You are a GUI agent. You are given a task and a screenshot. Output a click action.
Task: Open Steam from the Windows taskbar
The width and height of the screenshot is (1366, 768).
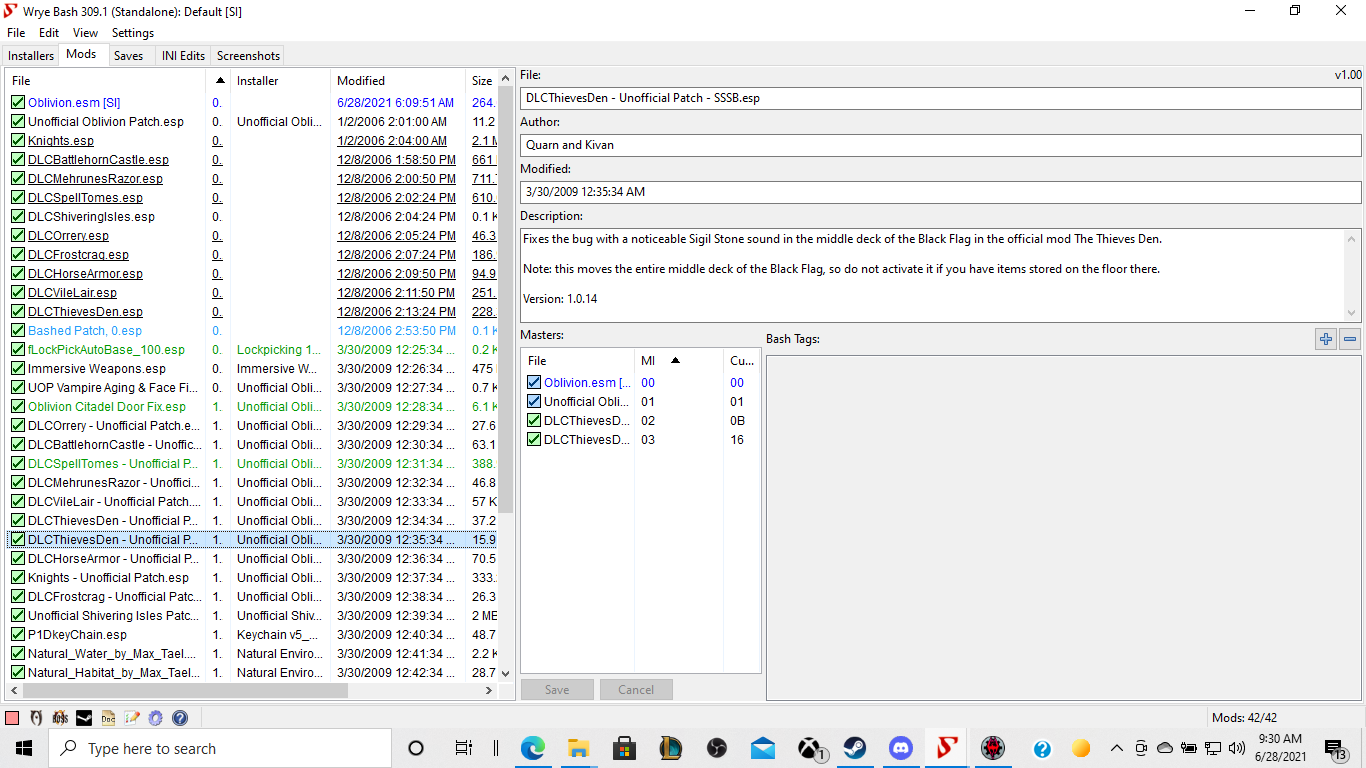(855, 748)
